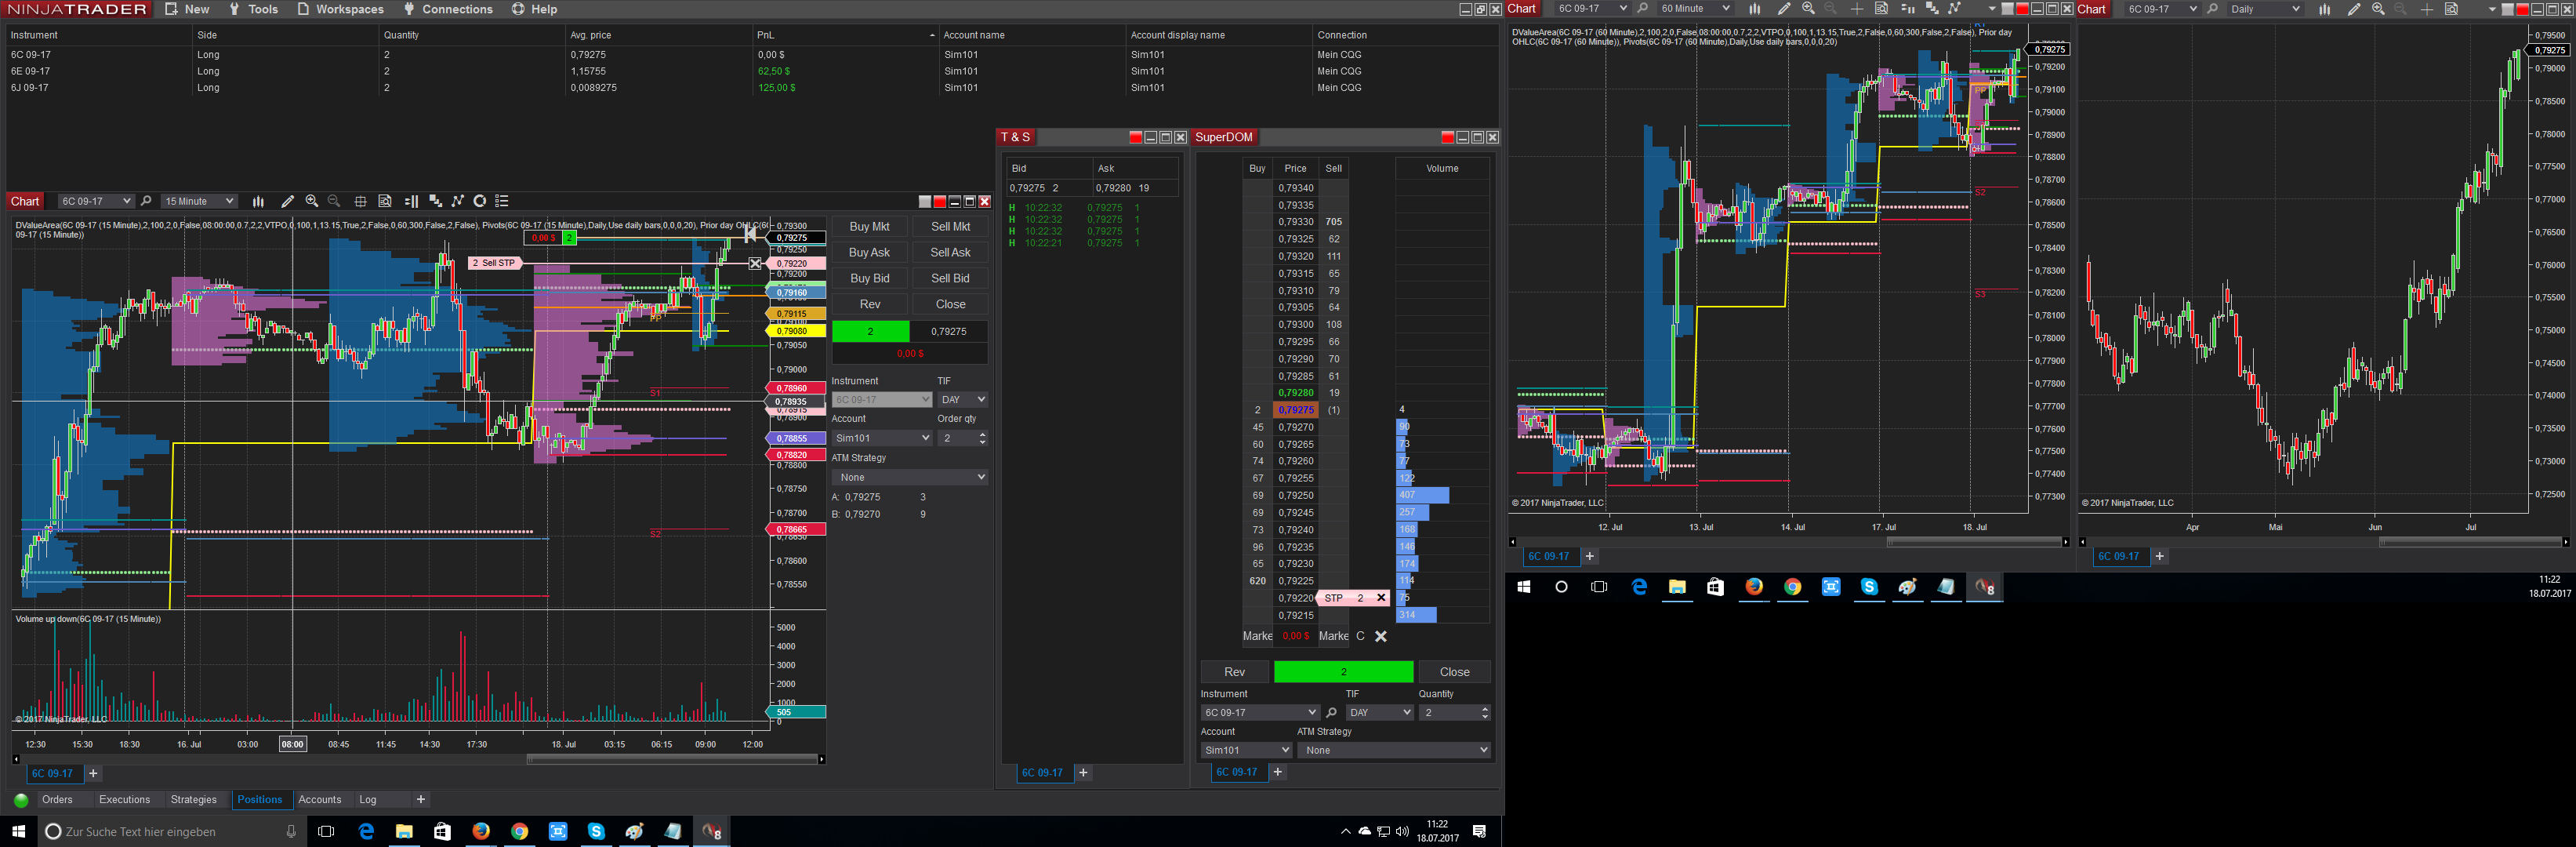Open ATM Strategy dropdown in SuperDOM

click(x=1394, y=750)
